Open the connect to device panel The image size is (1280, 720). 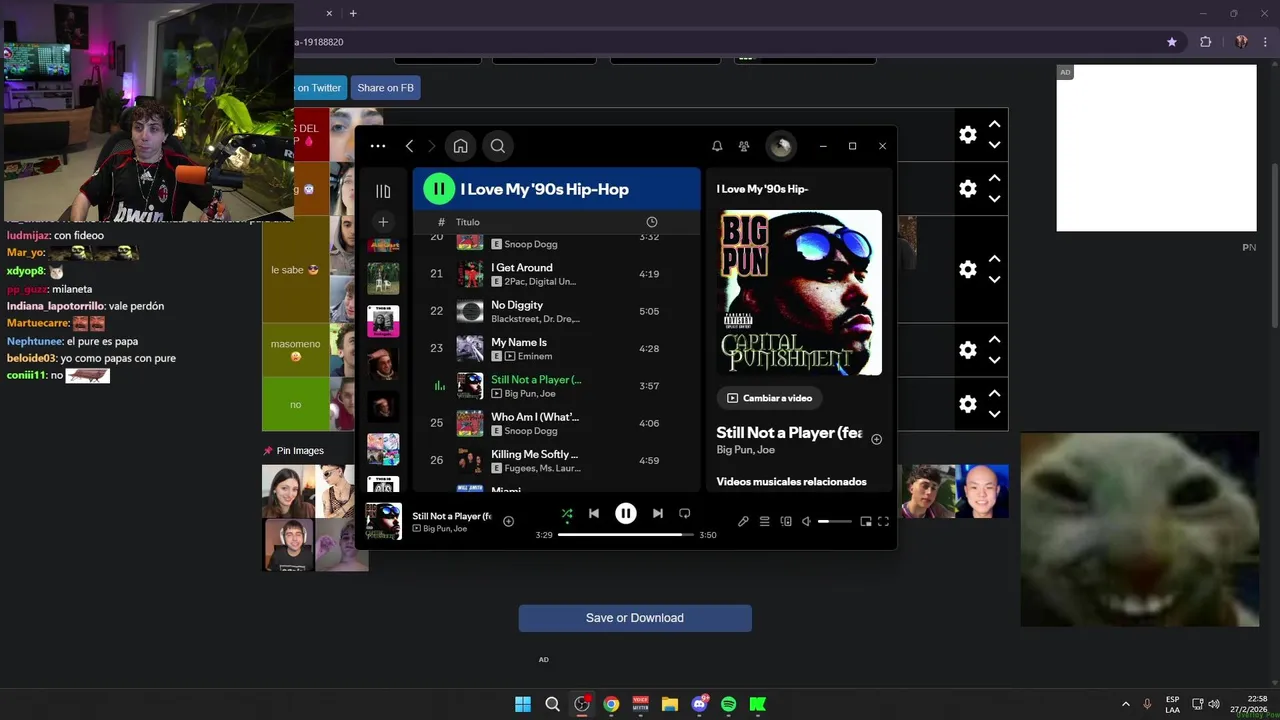pos(786,521)
